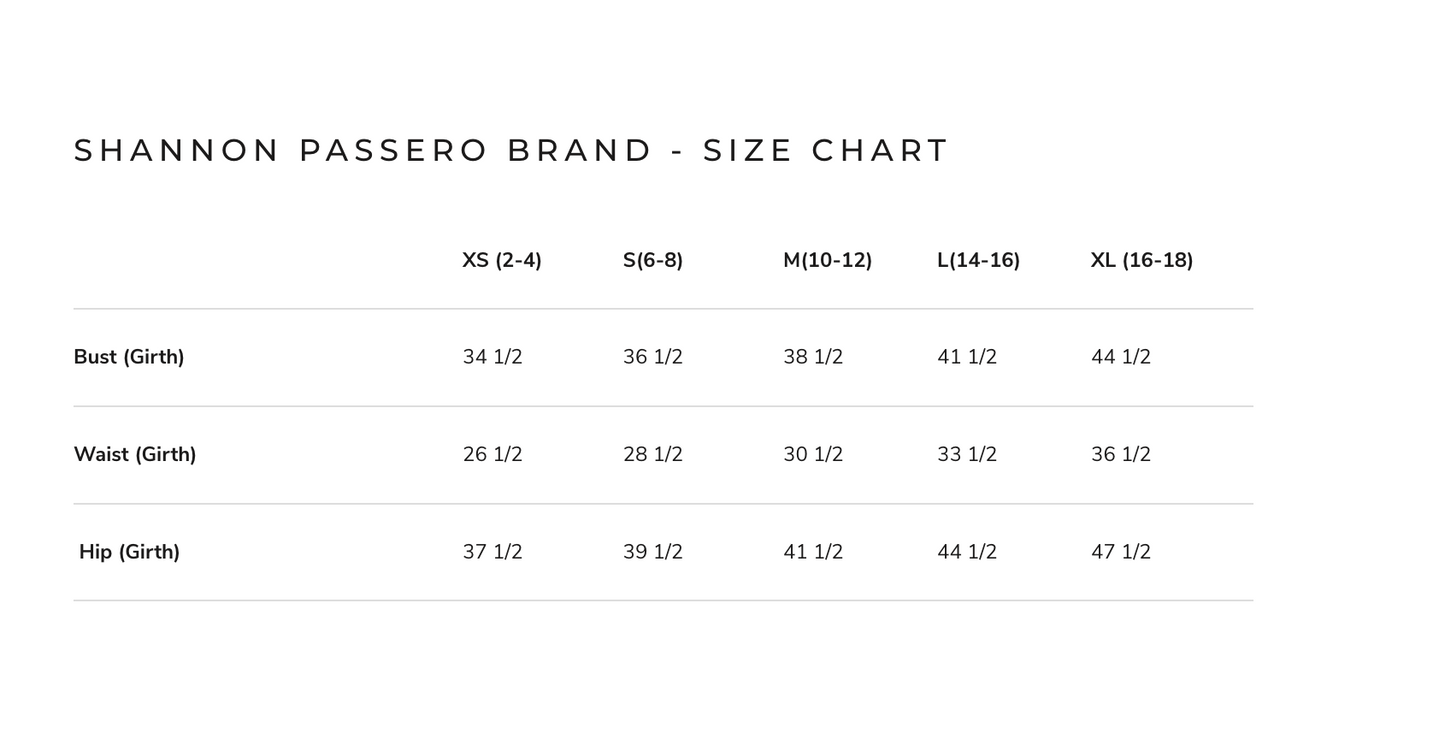
Task: Click the S waist value 28 1/2
Action: tap(653, 454)
